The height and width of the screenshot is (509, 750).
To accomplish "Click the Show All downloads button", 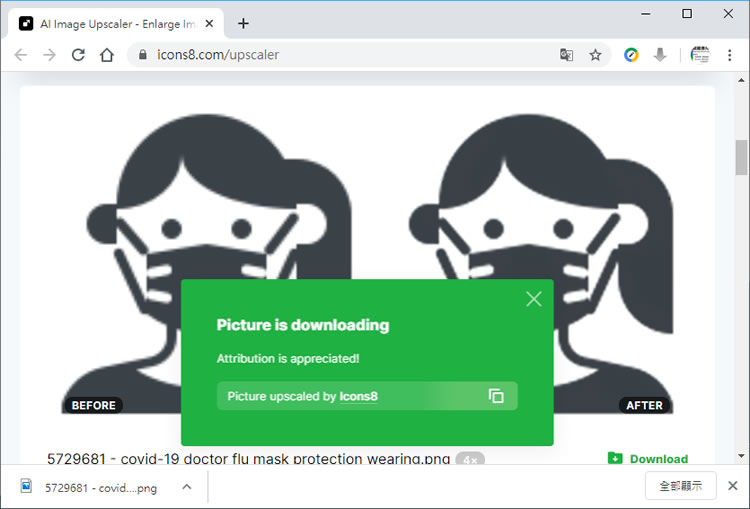I will point(680,487).
